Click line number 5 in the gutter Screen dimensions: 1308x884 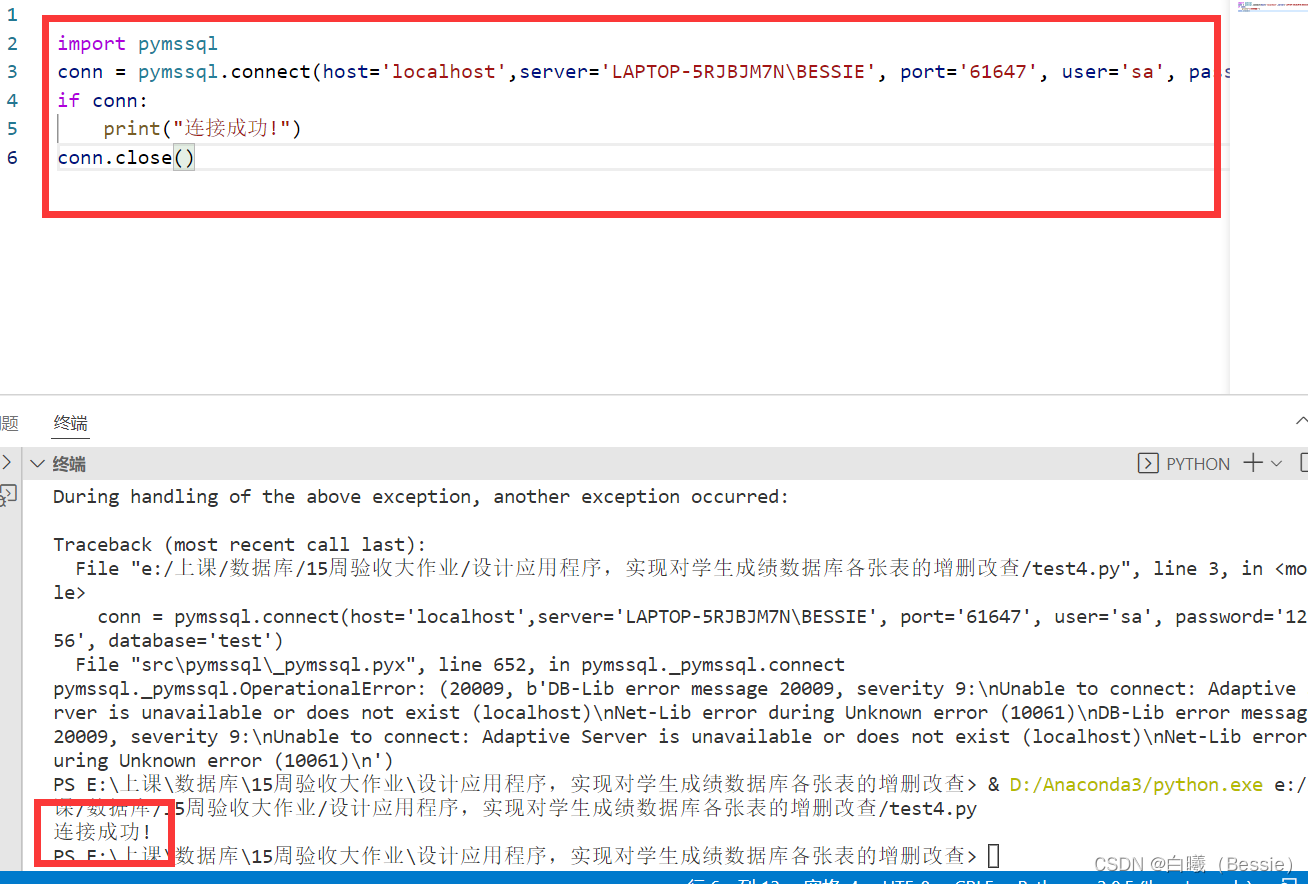pos(12,129)
